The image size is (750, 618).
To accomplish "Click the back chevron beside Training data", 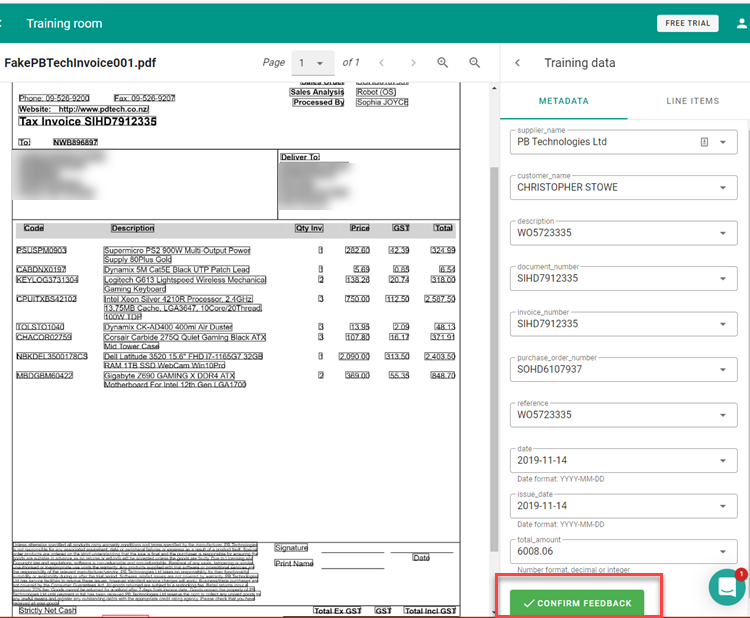I will [x=517, y=63].
